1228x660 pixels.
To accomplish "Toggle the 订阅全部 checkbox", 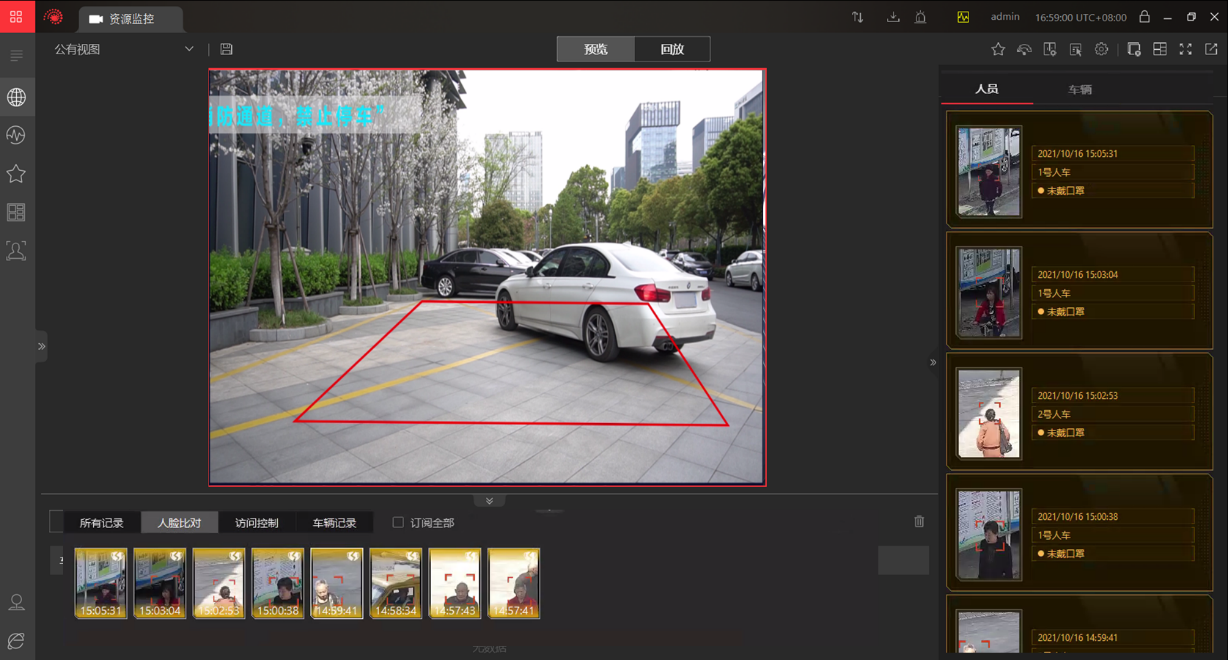I will point(398,522).
